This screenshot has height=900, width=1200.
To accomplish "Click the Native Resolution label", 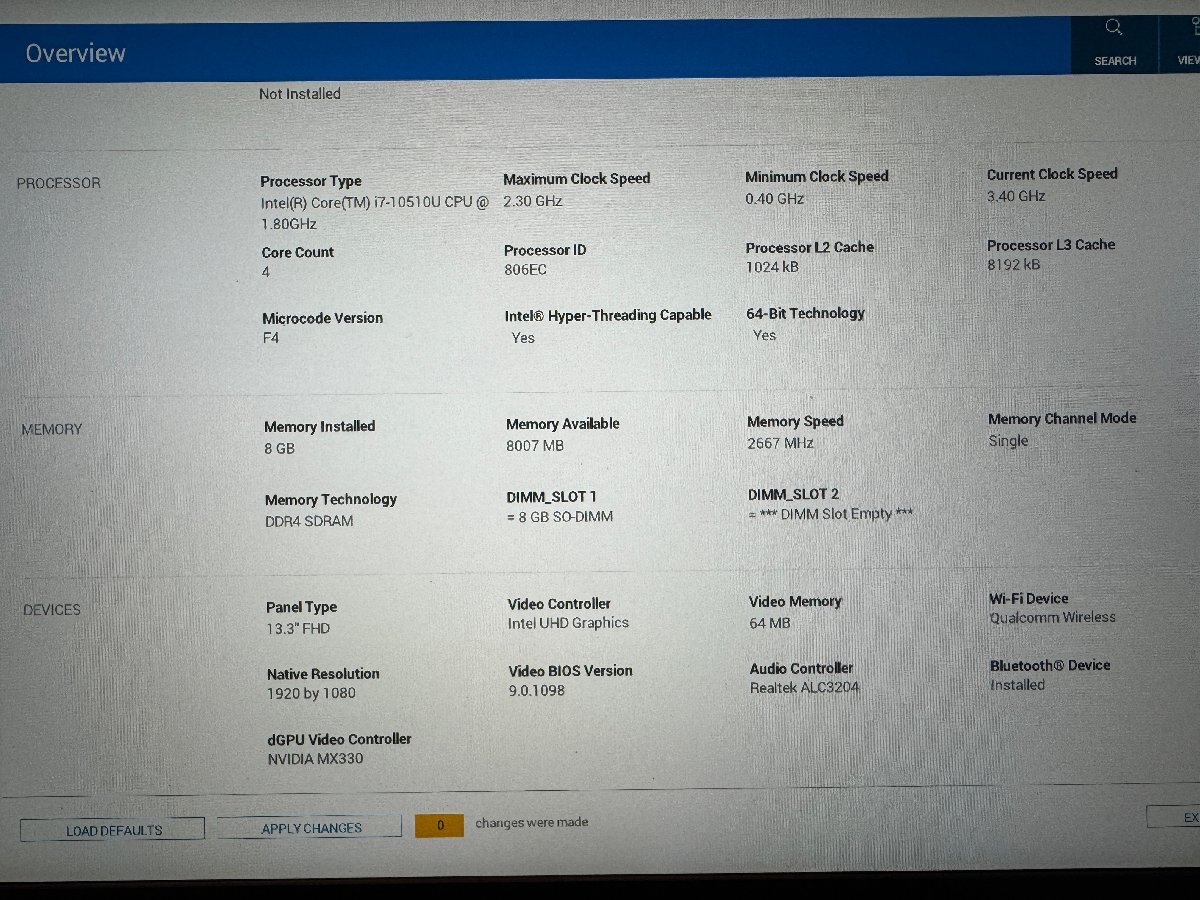I will coord(323,674).
